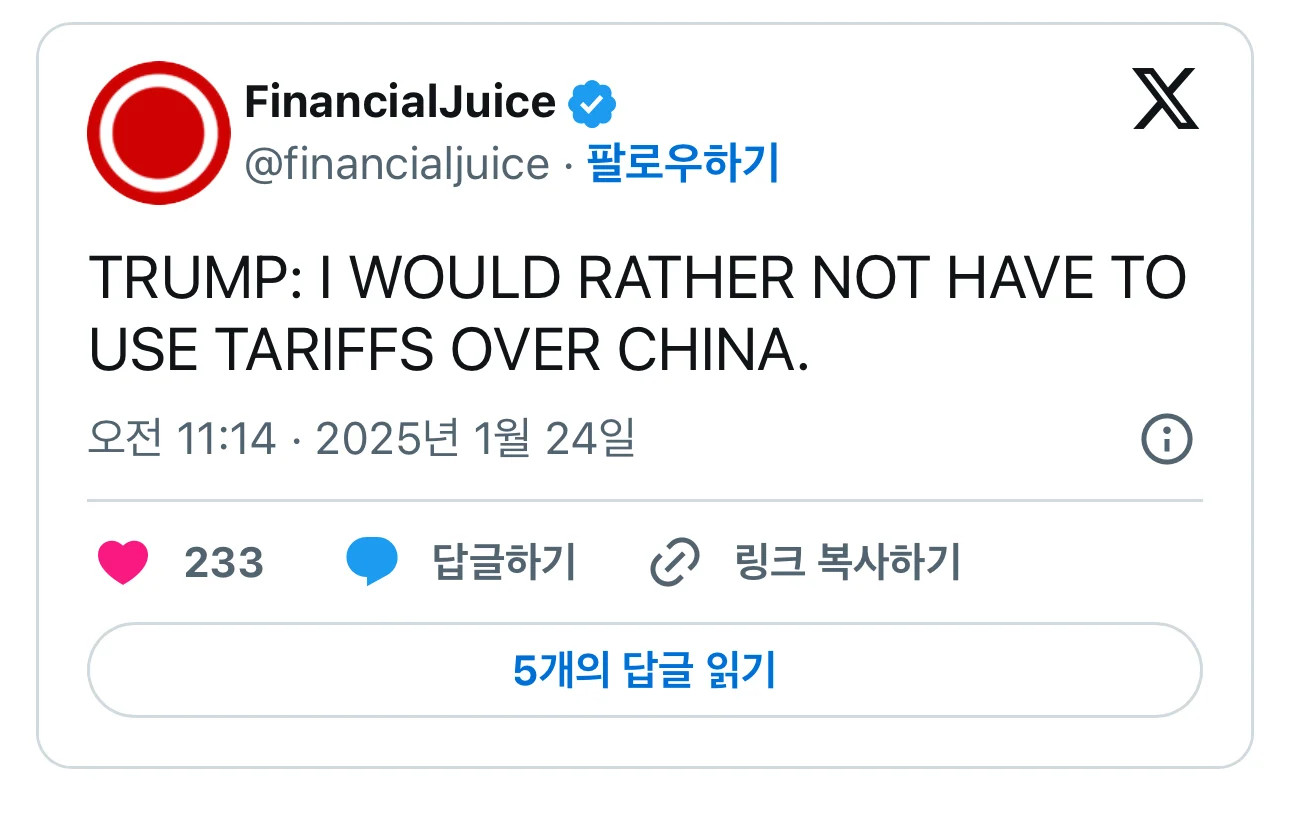Click the word RATHER in the tweet

point(686,279)
